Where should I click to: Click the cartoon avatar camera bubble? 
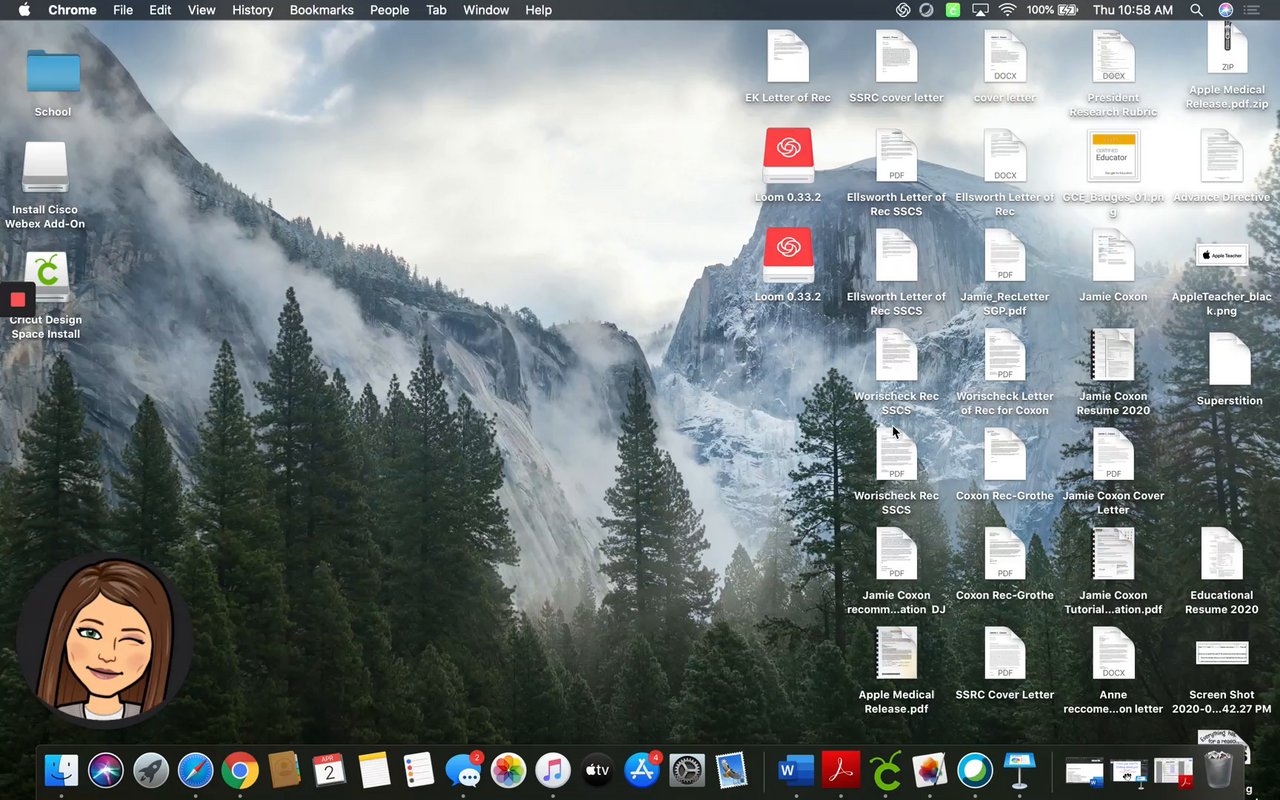(x=104, y=640)
